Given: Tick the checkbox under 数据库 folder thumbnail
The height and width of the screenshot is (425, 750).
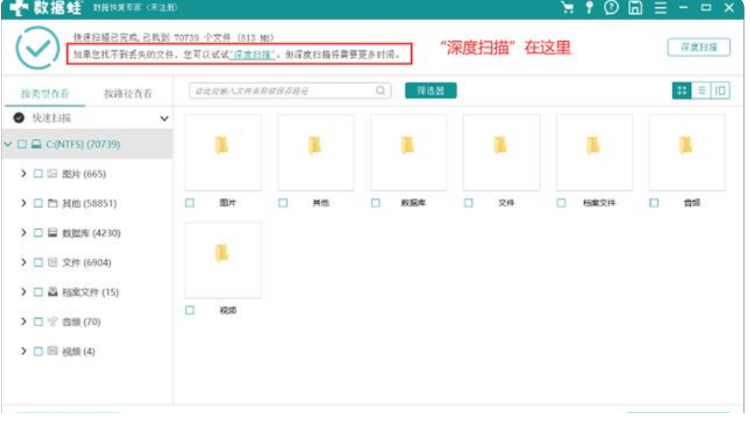Looking at the screenshot, I should (376, 203).
